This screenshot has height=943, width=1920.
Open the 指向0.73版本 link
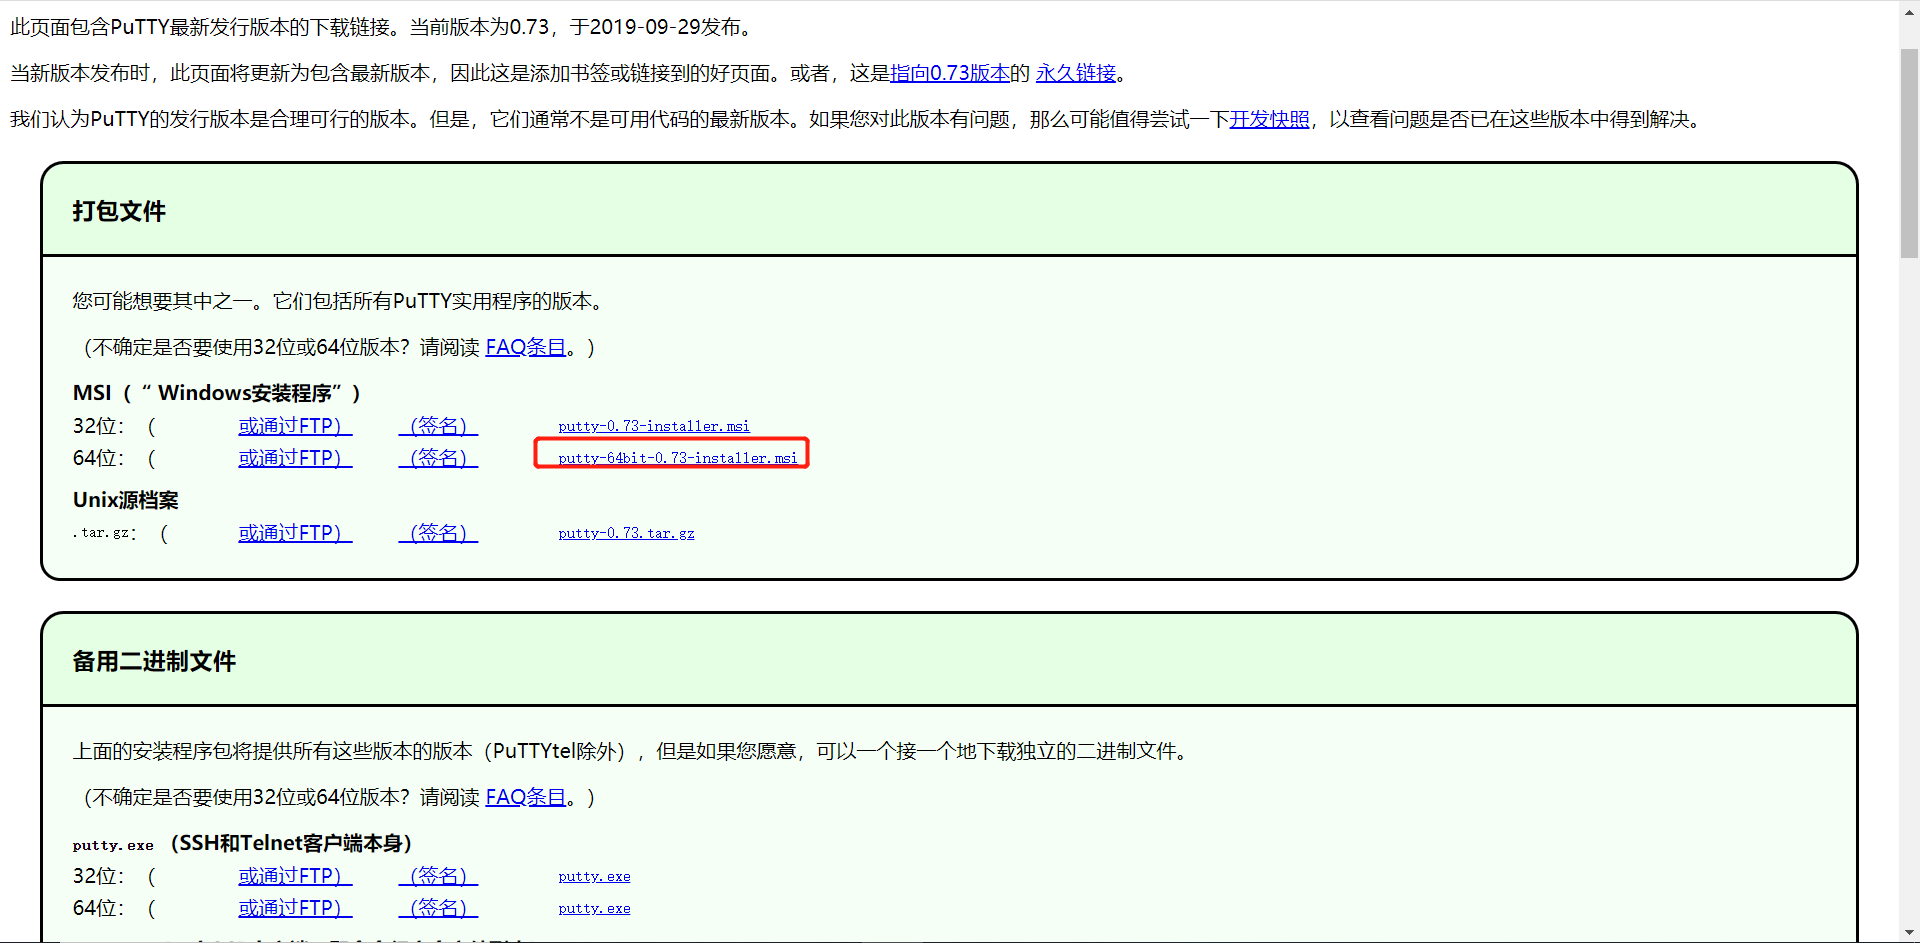point(950,73)
